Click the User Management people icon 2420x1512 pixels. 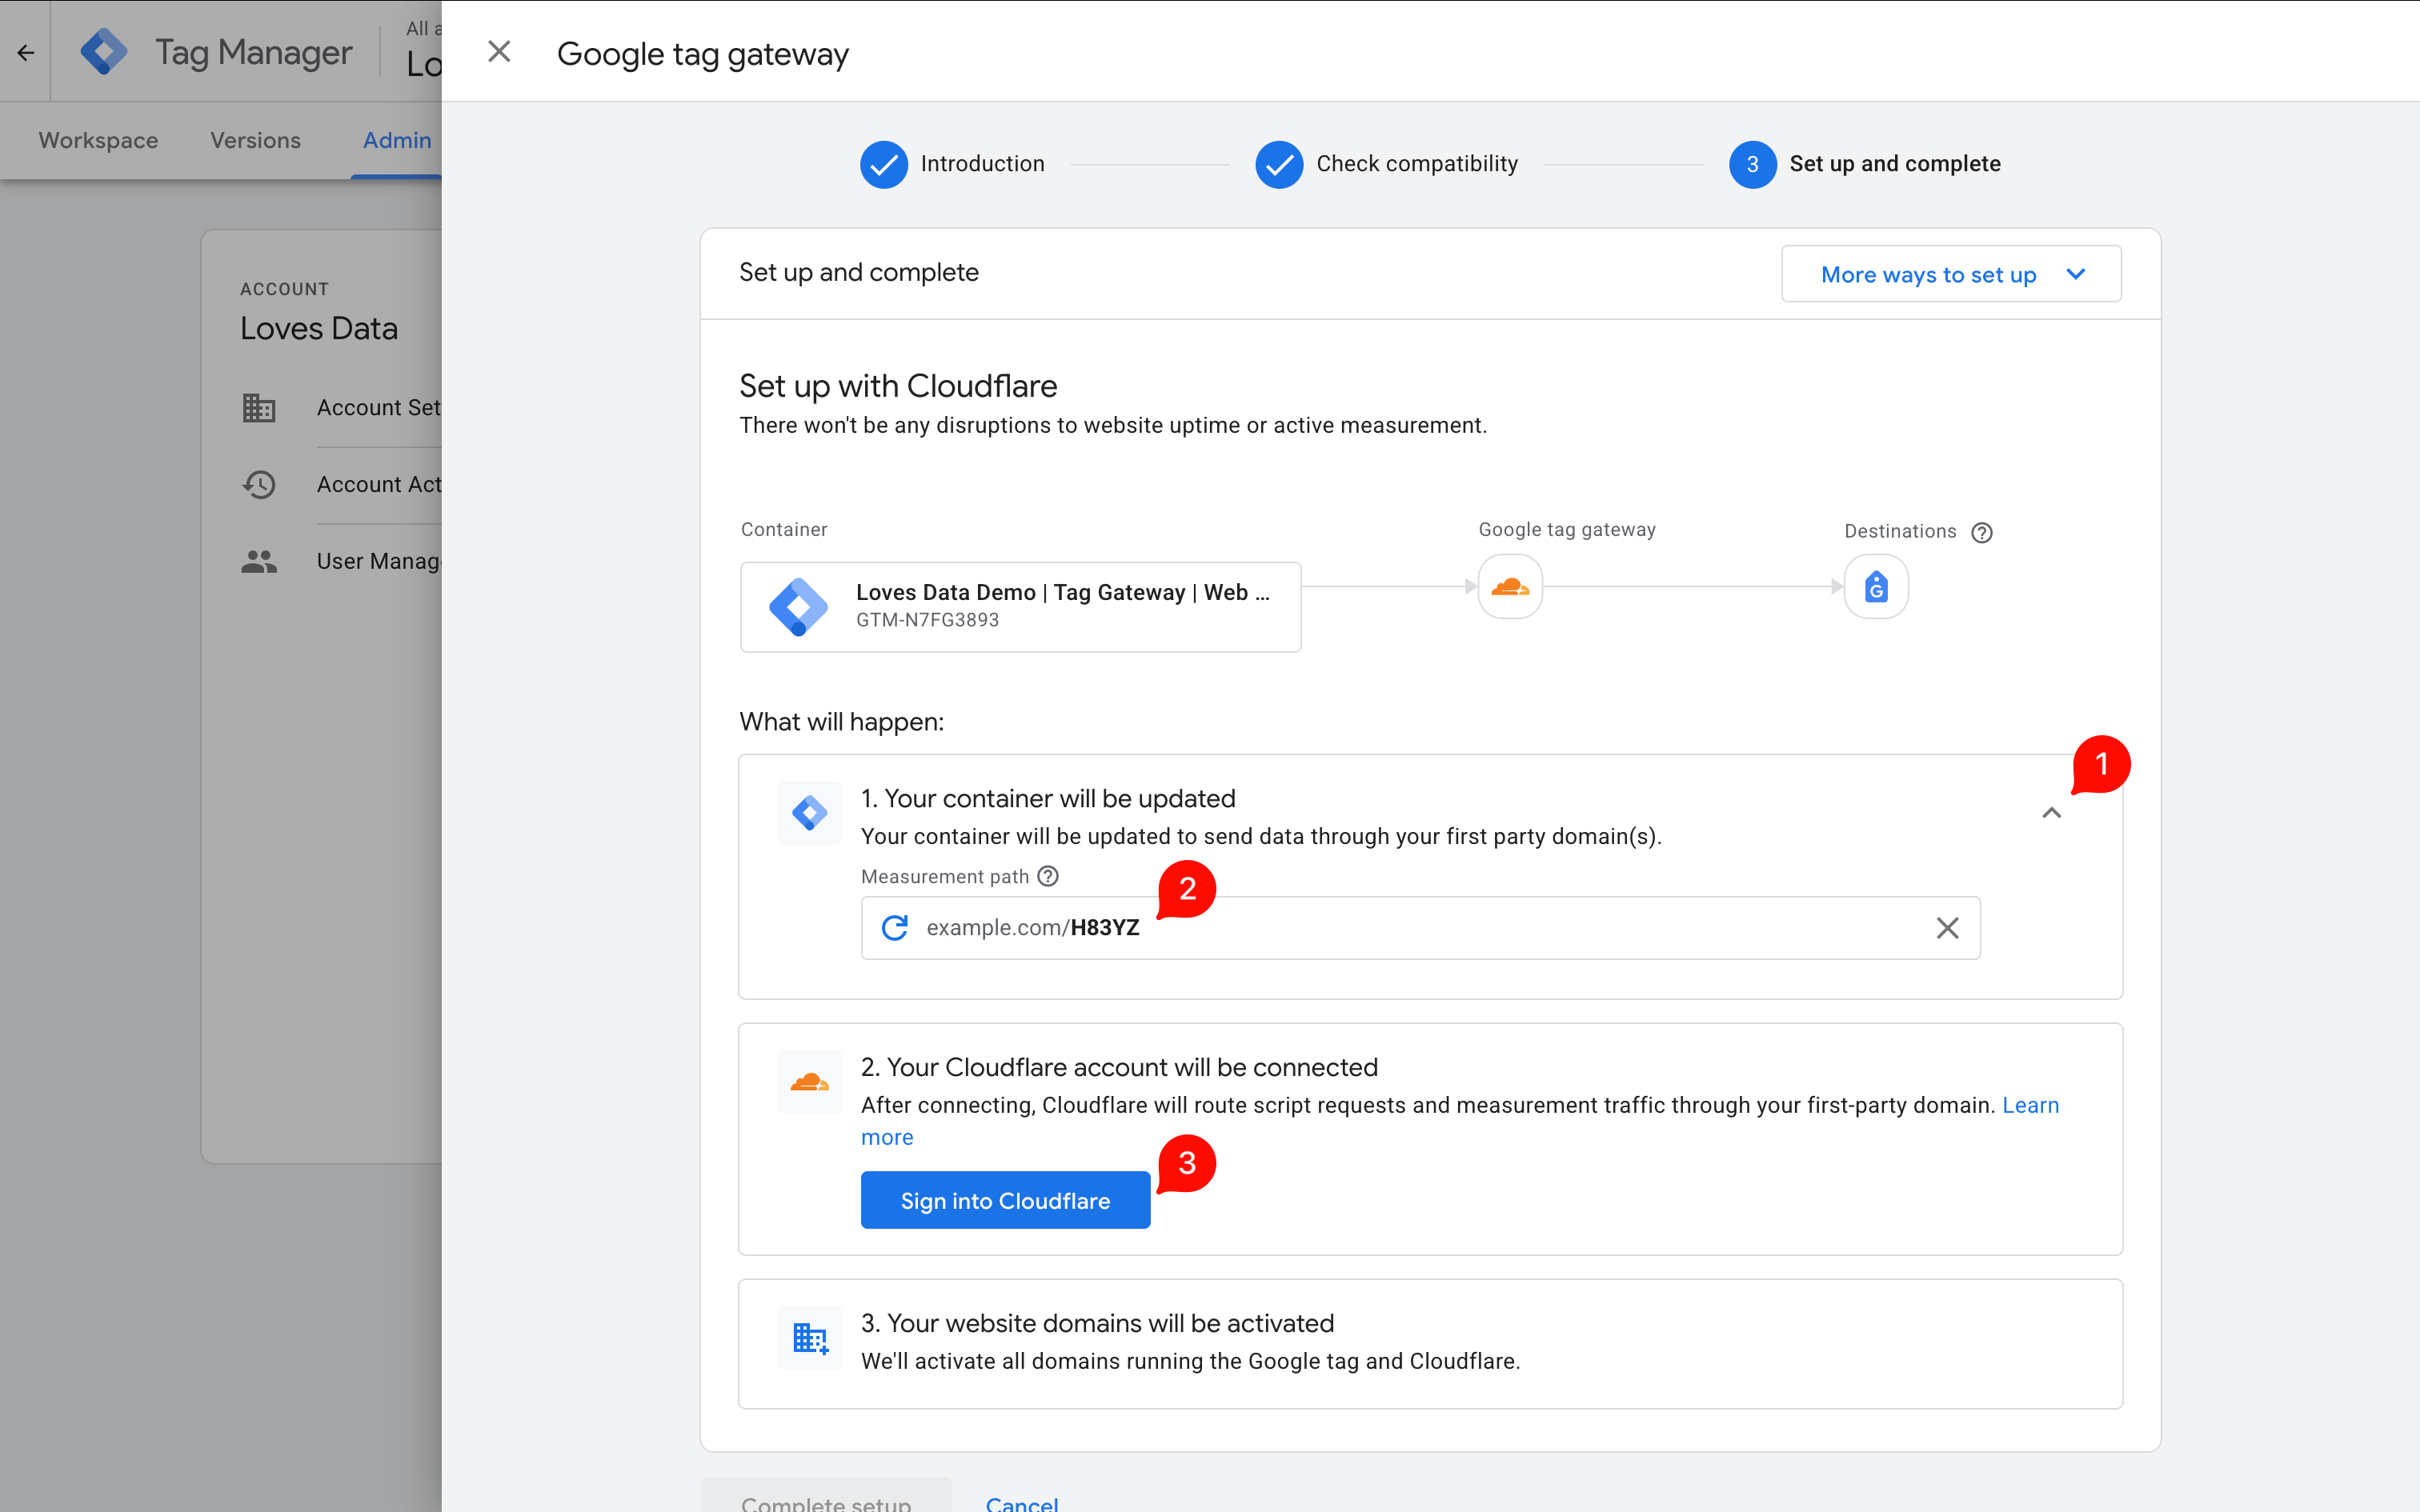[259, 561]
